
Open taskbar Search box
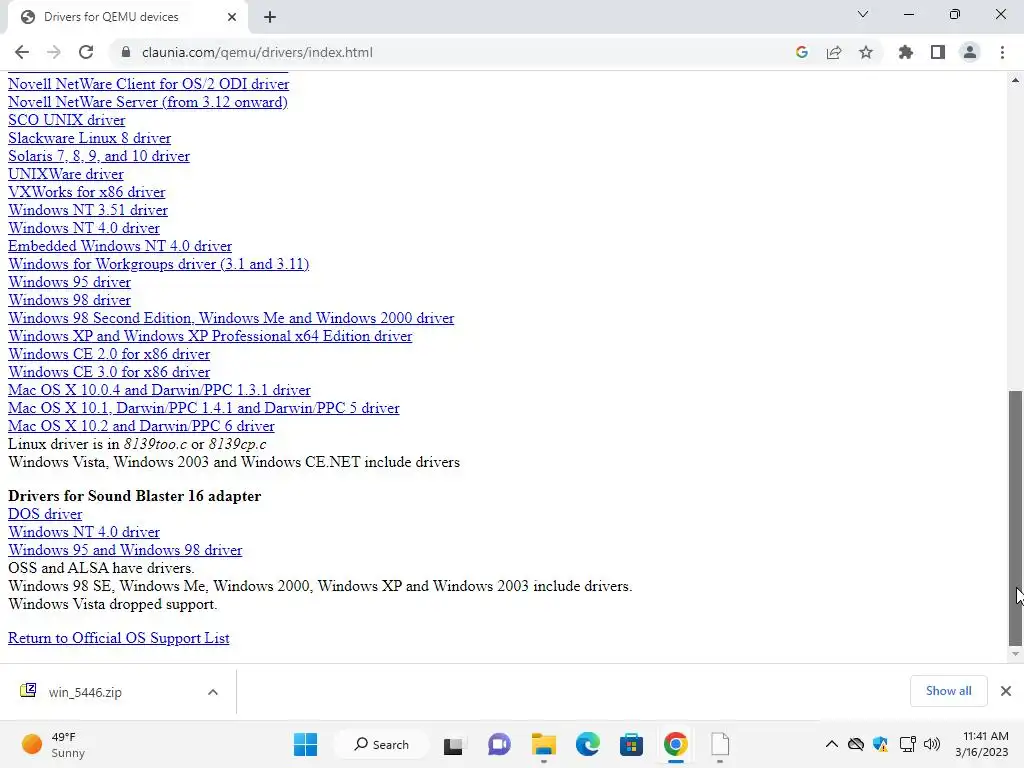click(x=381, y=744)
